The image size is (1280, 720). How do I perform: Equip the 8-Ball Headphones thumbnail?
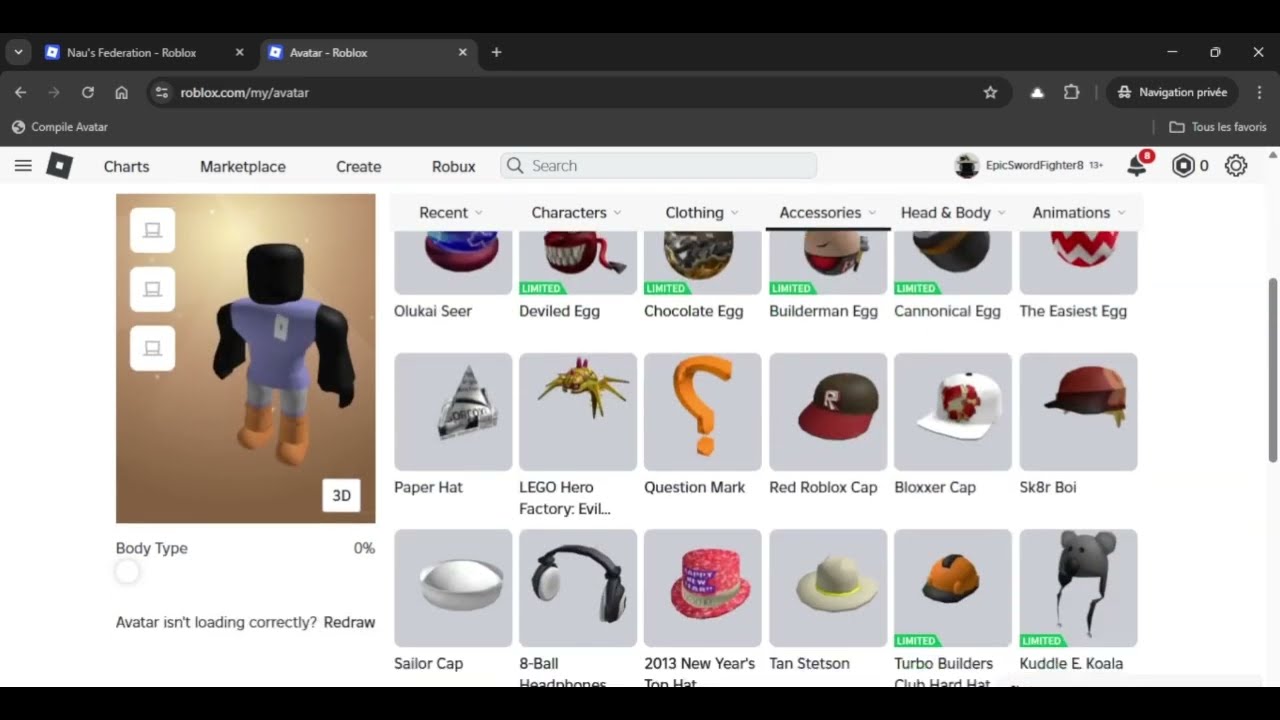pyautogui.click(x=578, y=588)
